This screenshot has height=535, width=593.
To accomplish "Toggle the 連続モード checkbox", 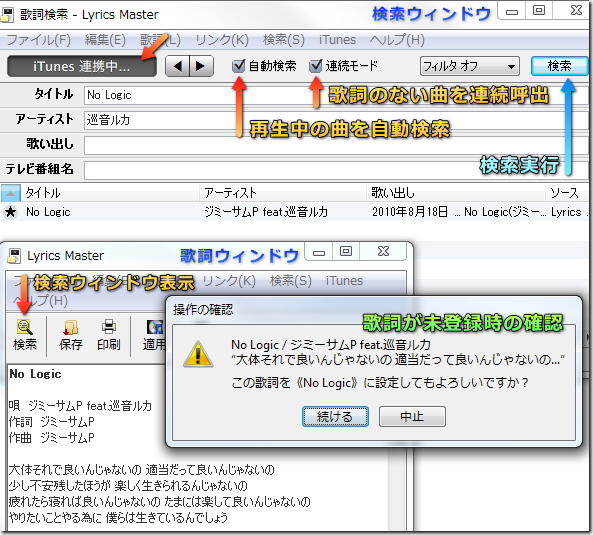I will (315, 66).
